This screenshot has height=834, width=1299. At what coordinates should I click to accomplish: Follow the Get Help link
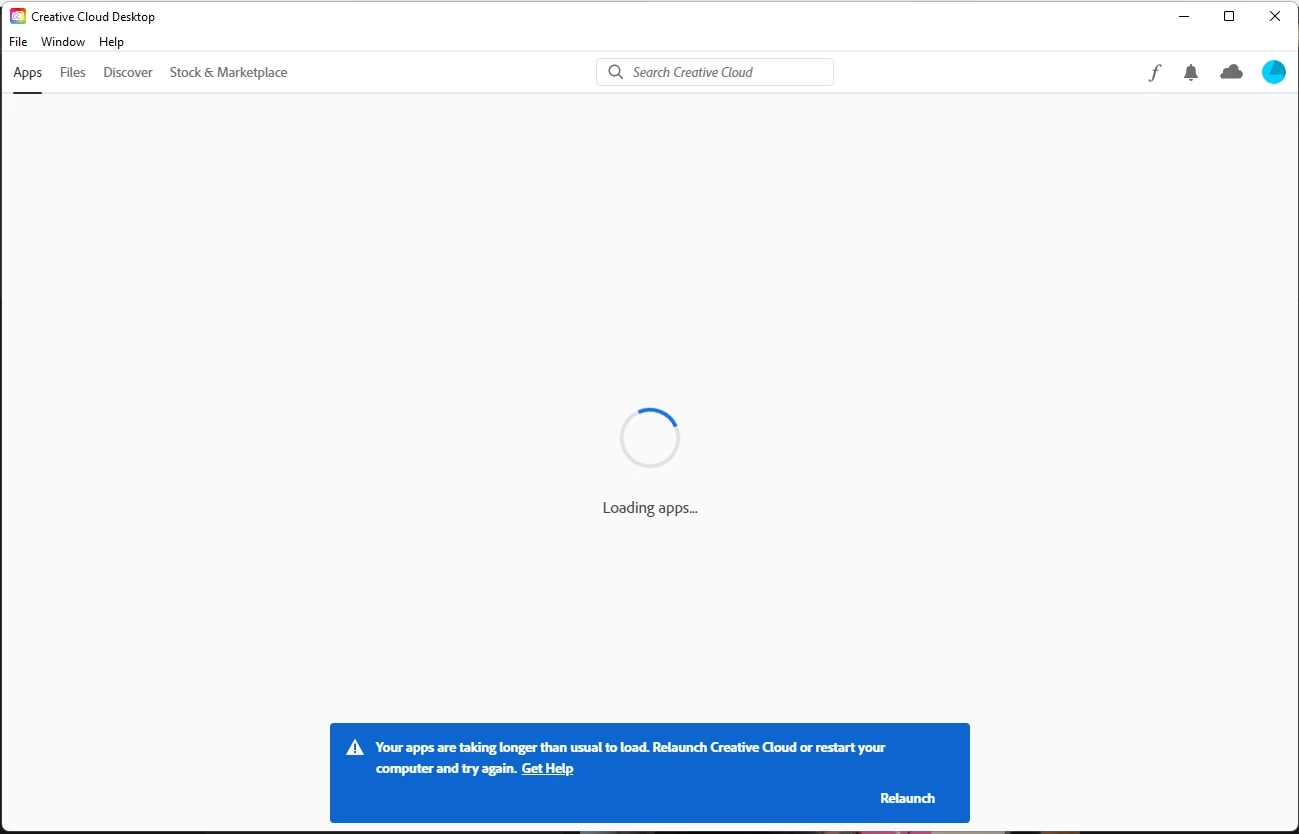click(547, 768)
